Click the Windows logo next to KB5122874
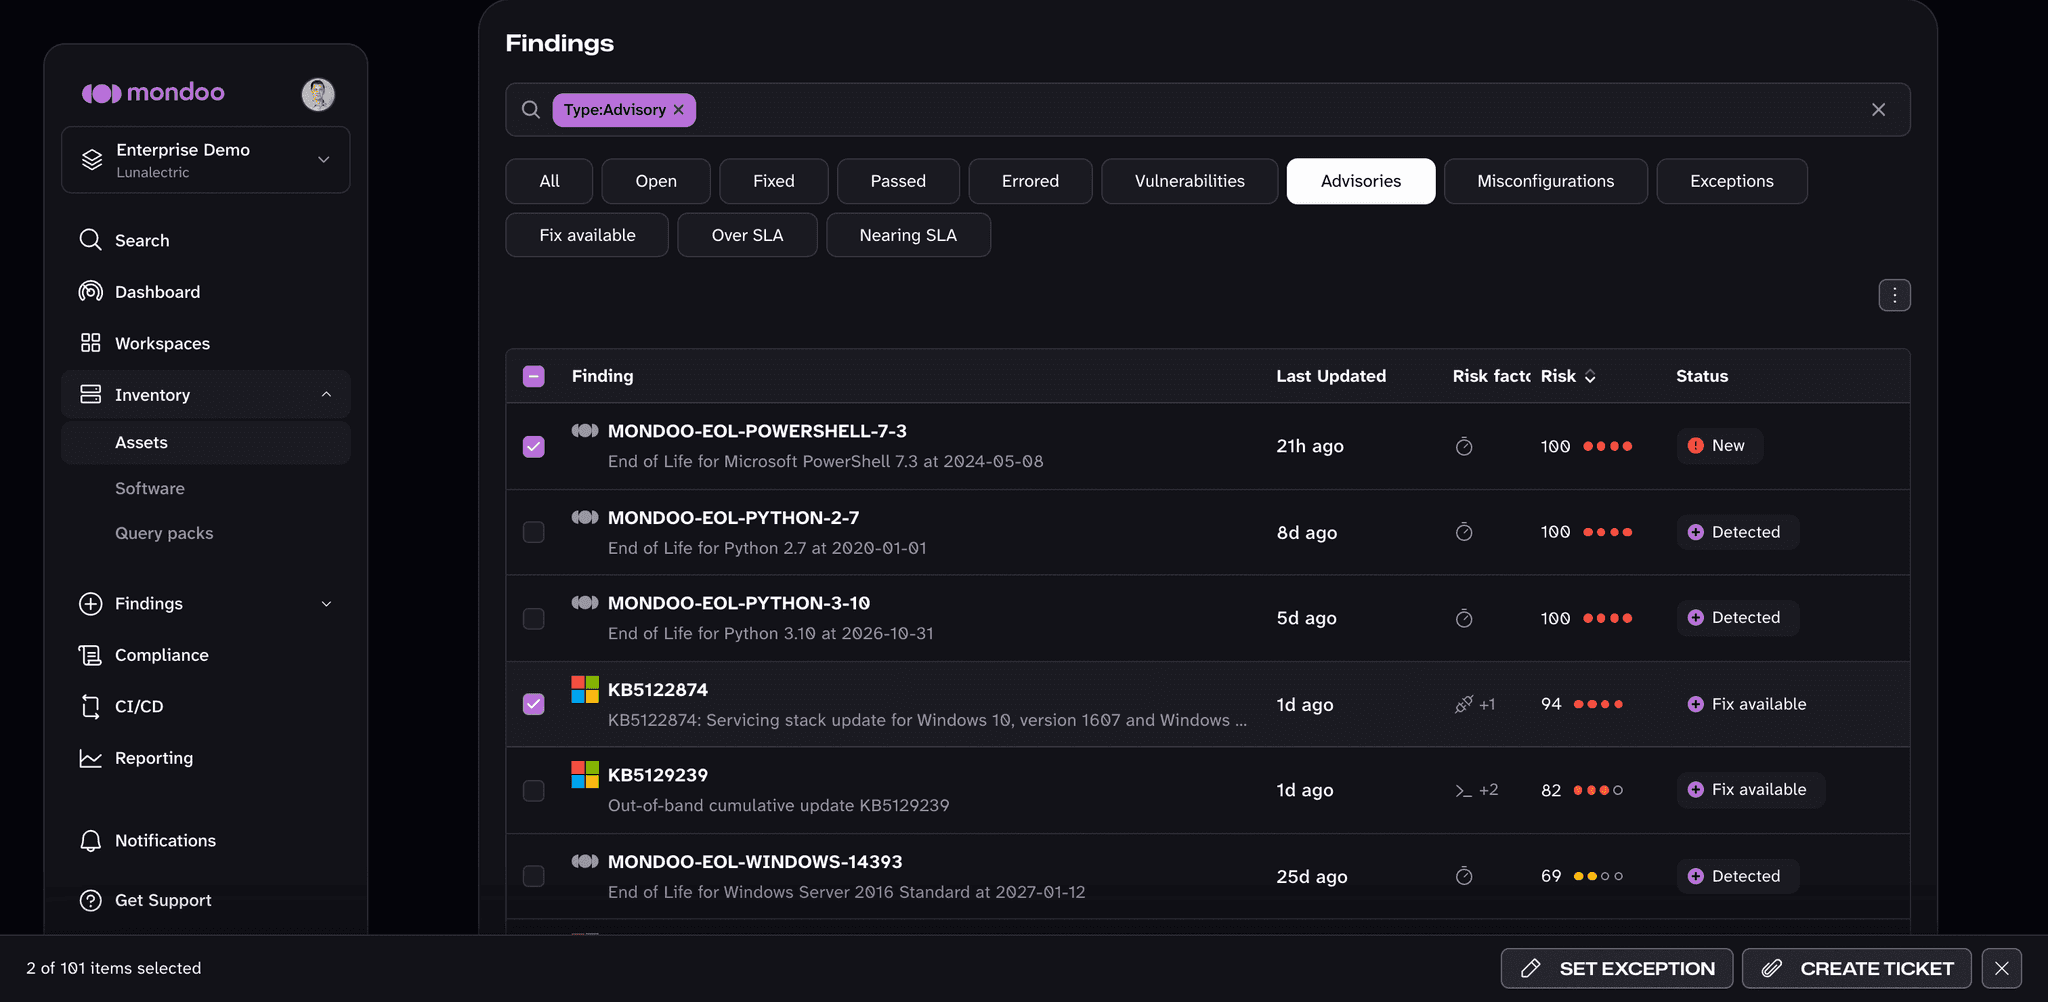This screenshot has height=1002, width=2048. [585, 689]
